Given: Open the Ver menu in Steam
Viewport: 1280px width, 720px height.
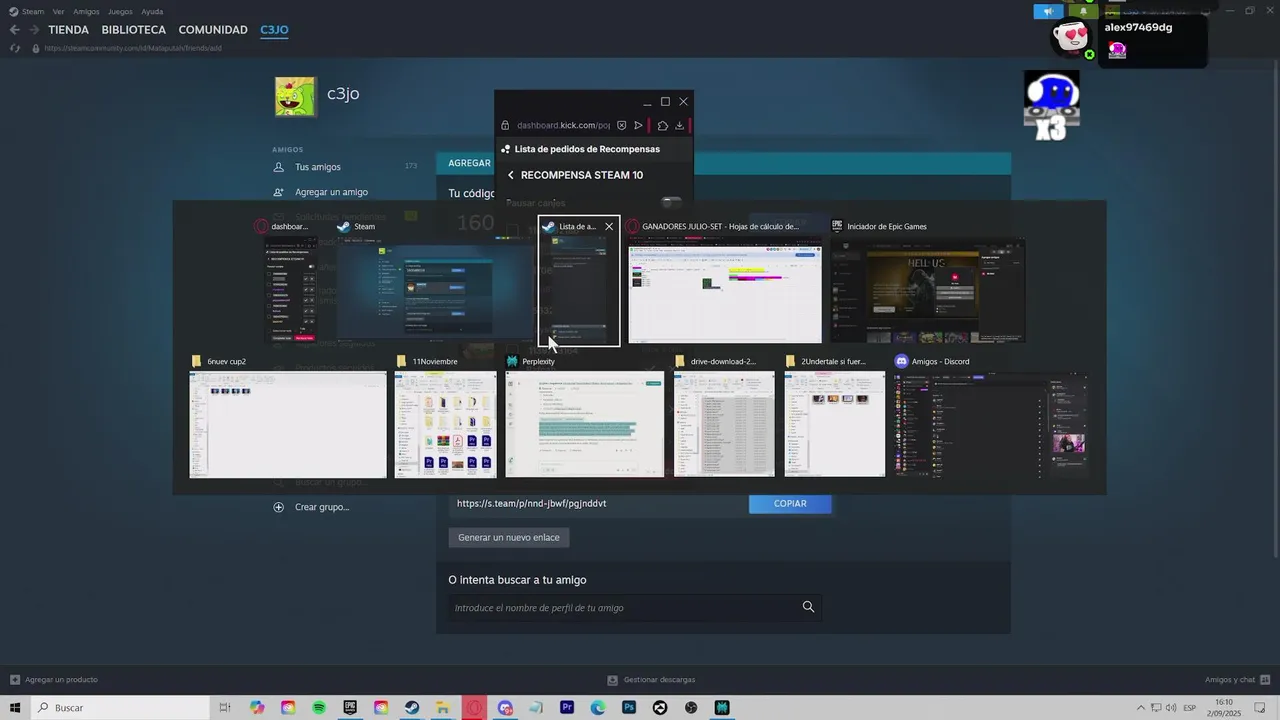Looking at the screenshot, I should pos(58,12).
